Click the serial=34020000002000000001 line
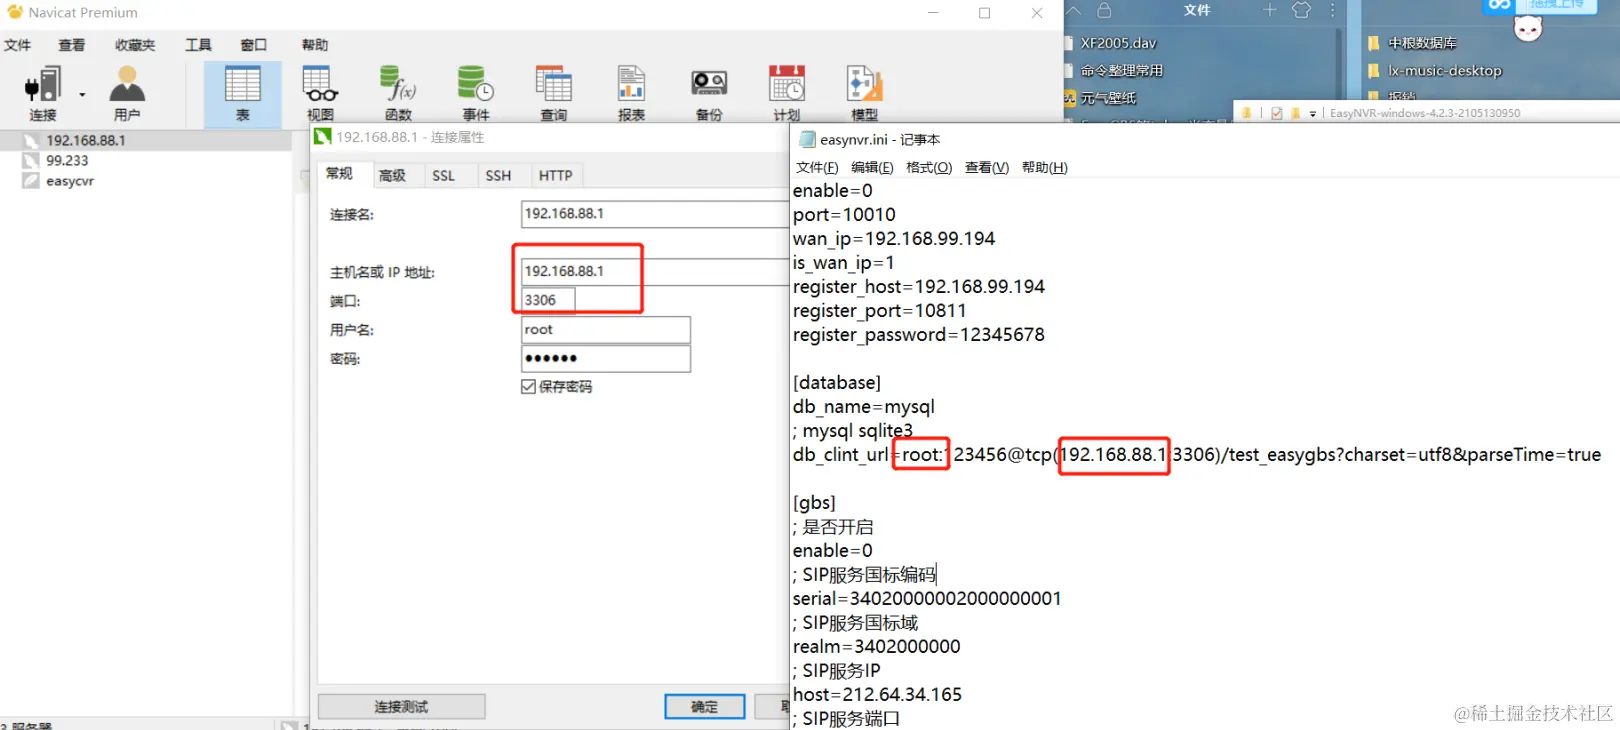Screen dimensions: 1620x730 pos(927,599)
